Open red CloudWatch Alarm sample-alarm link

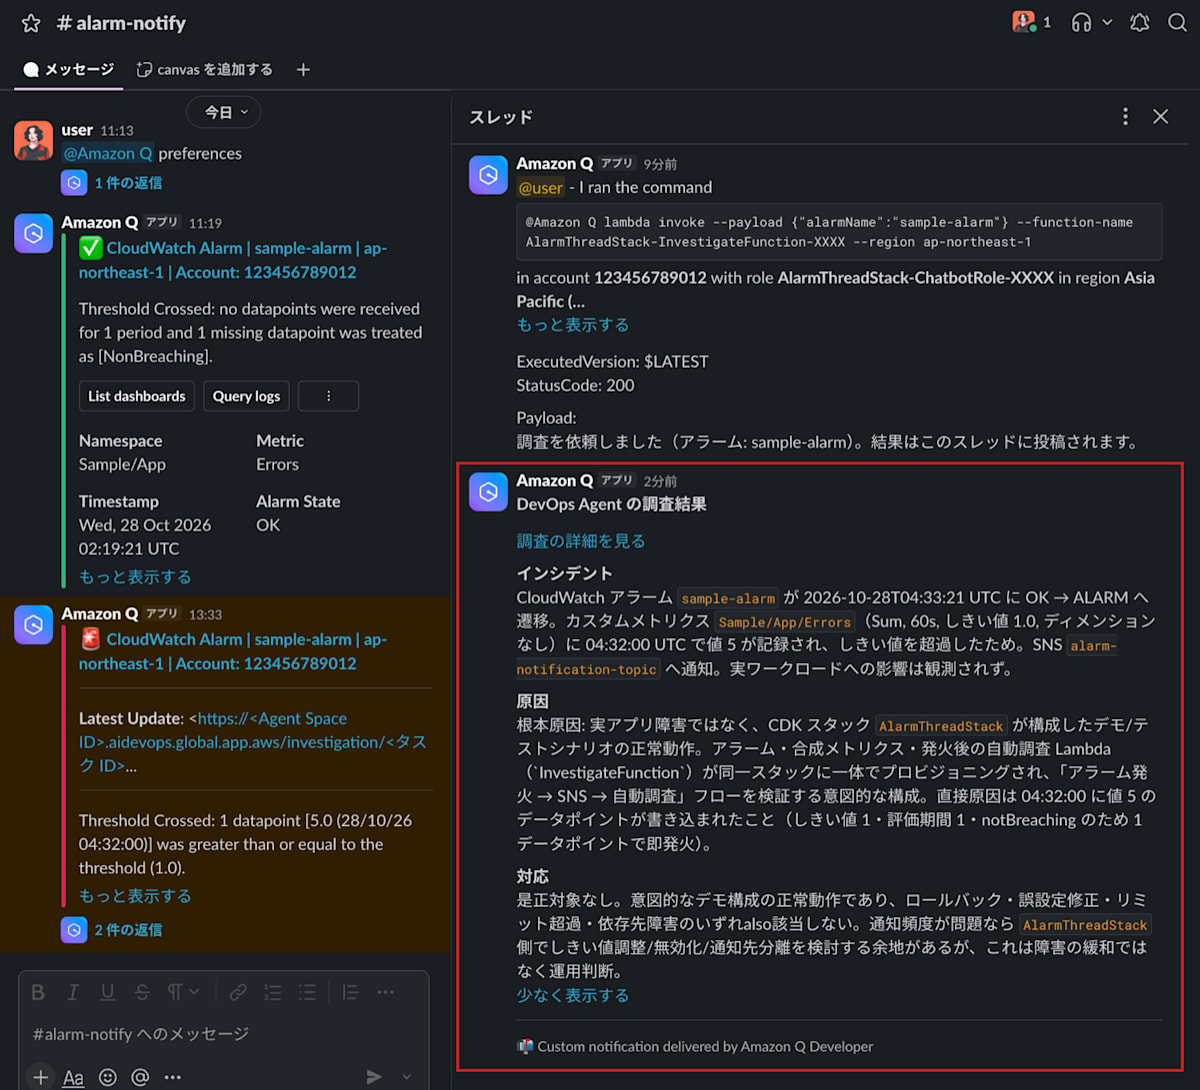[x=232, y=651]
